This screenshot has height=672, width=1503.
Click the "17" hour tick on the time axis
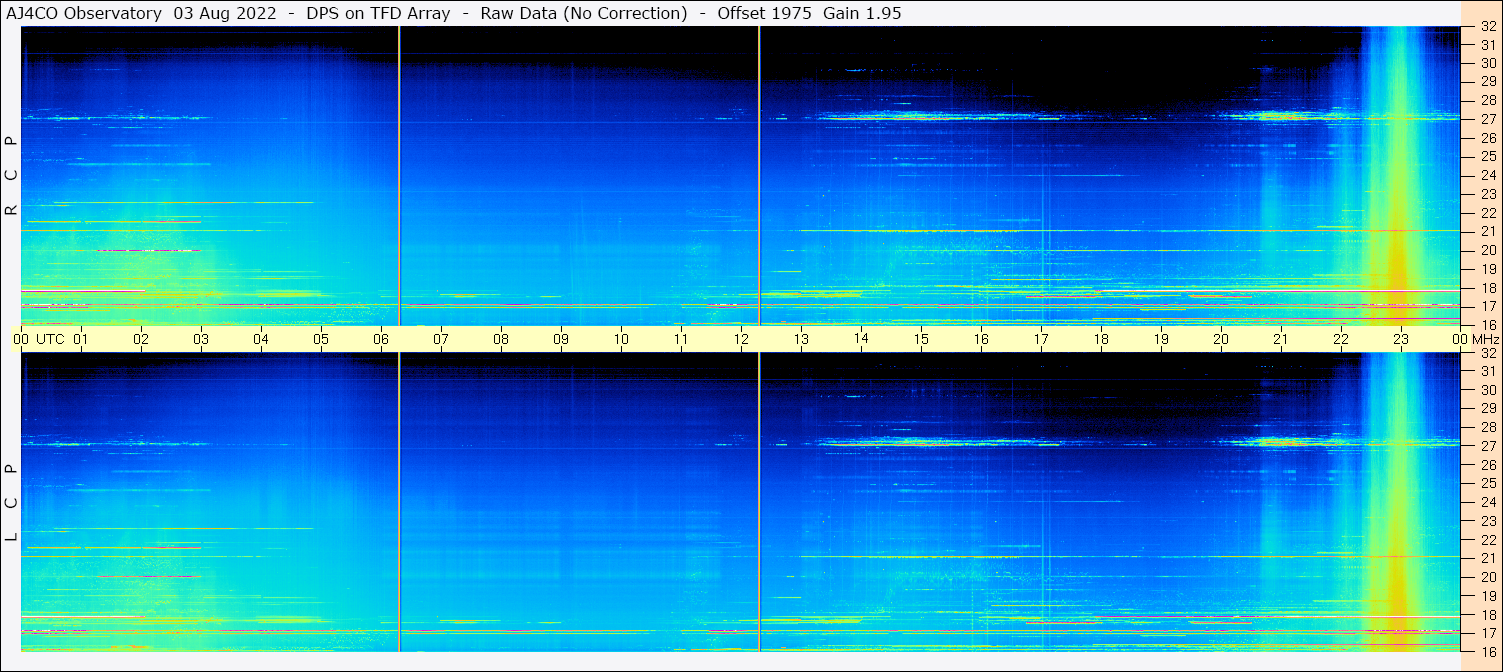point(1041,339)
